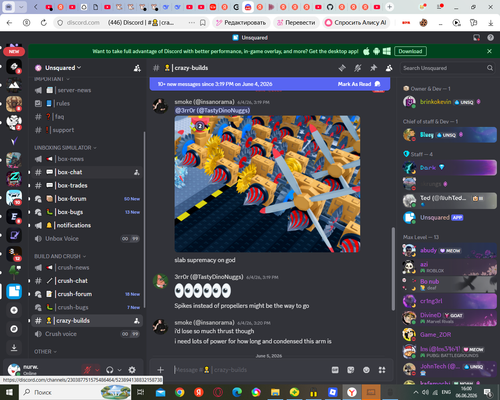The height and width of the screenshot is (400, 500).
Task: Click Download Apps icon in server rail
Action: click(x=14, y=348)
